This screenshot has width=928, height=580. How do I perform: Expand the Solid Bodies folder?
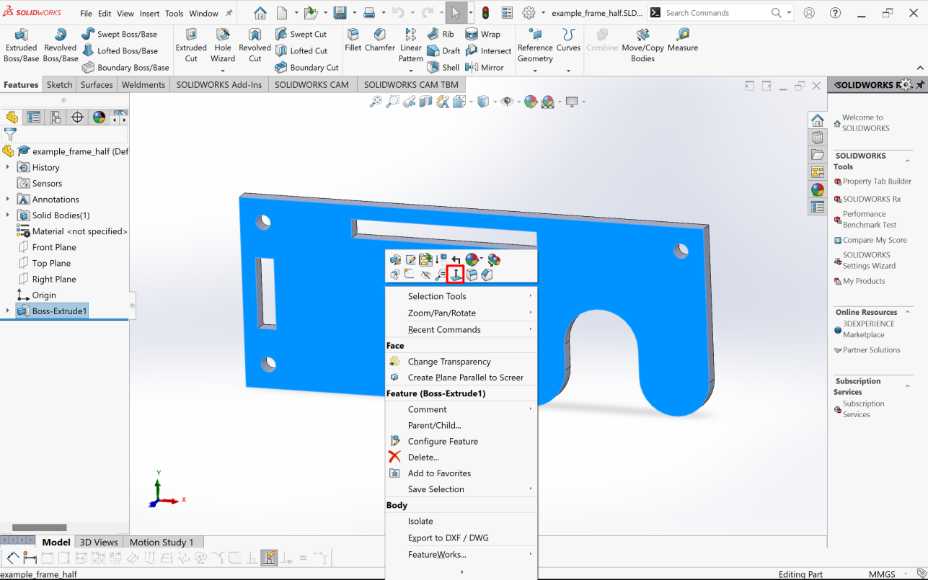(x=8, y=215)
